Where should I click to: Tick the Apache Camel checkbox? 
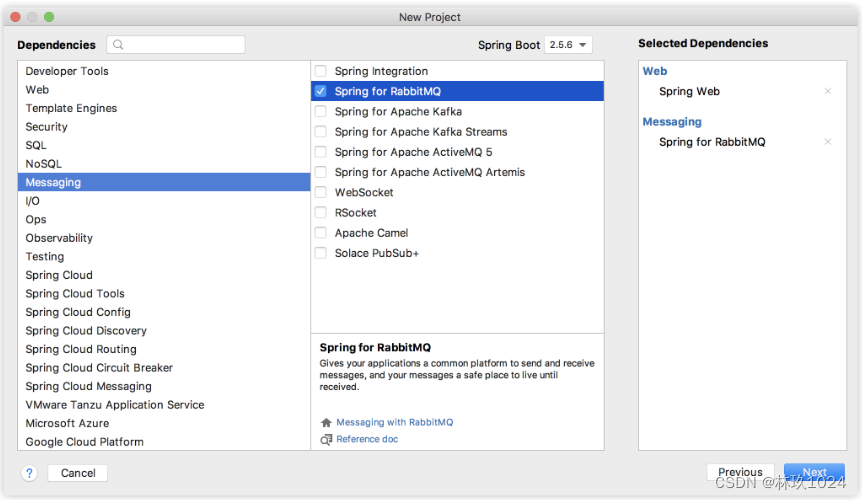(x=321, y=233)
